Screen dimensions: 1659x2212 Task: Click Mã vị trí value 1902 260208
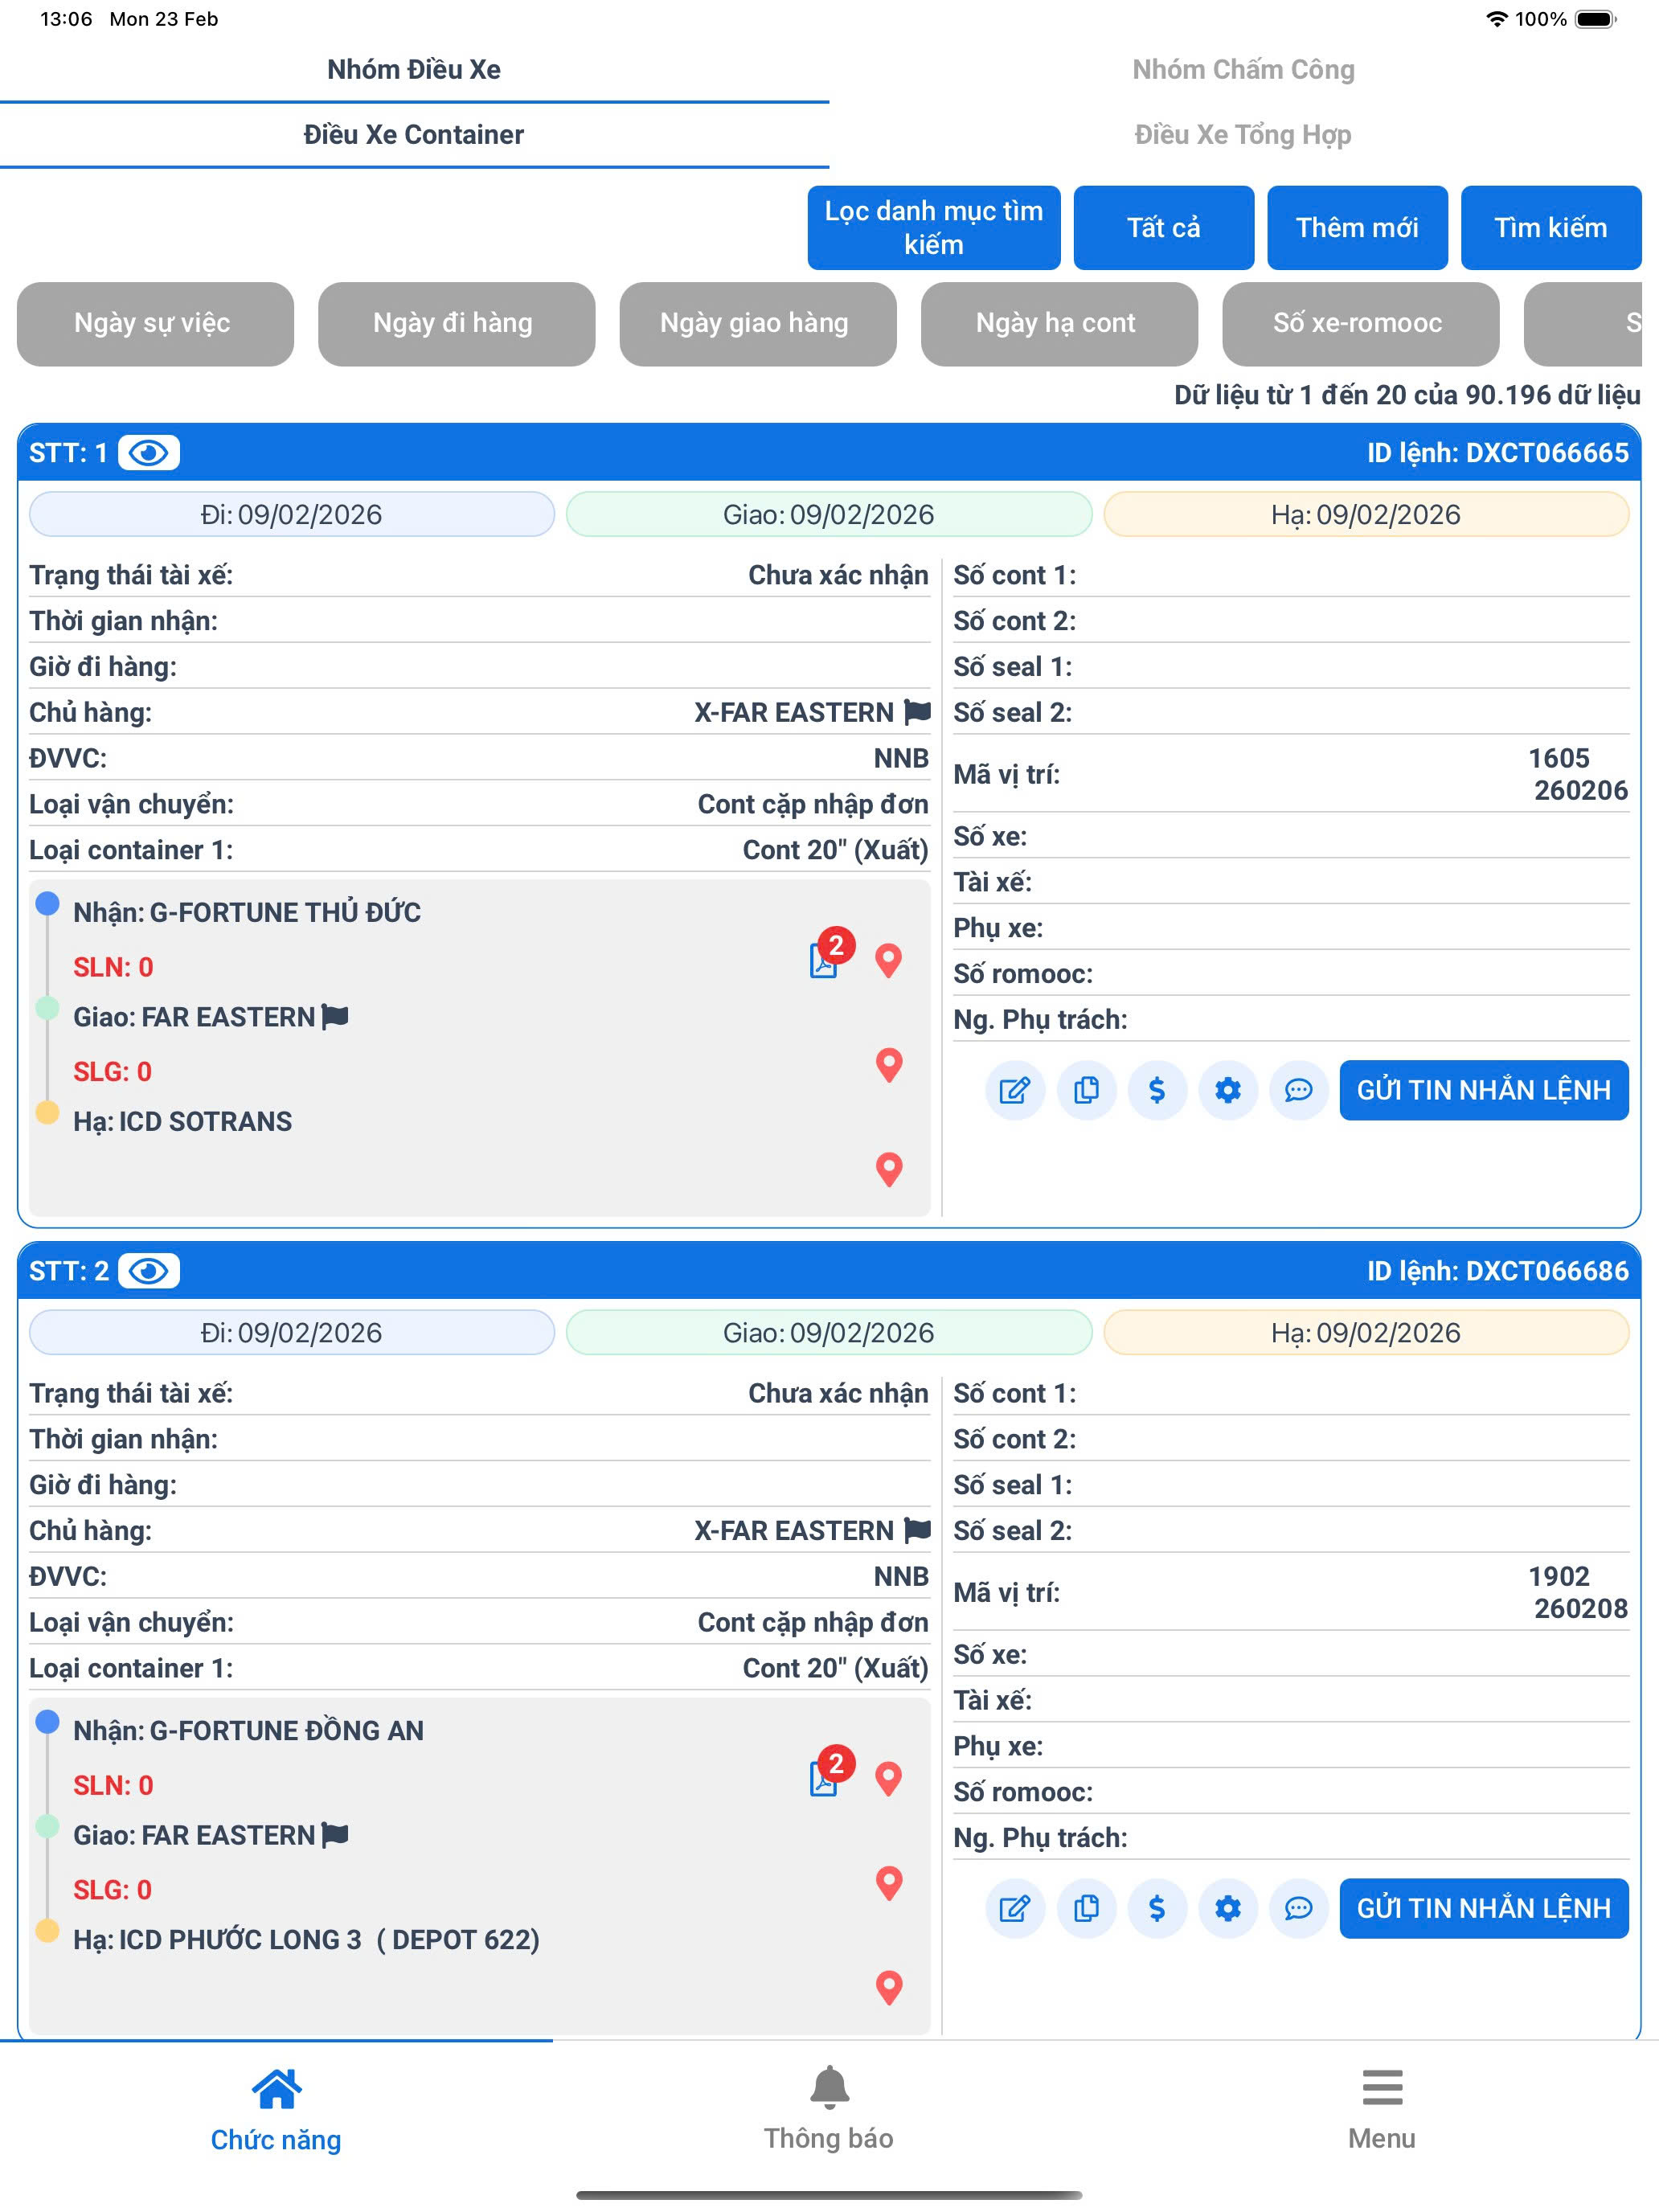coord(1579,1592)
